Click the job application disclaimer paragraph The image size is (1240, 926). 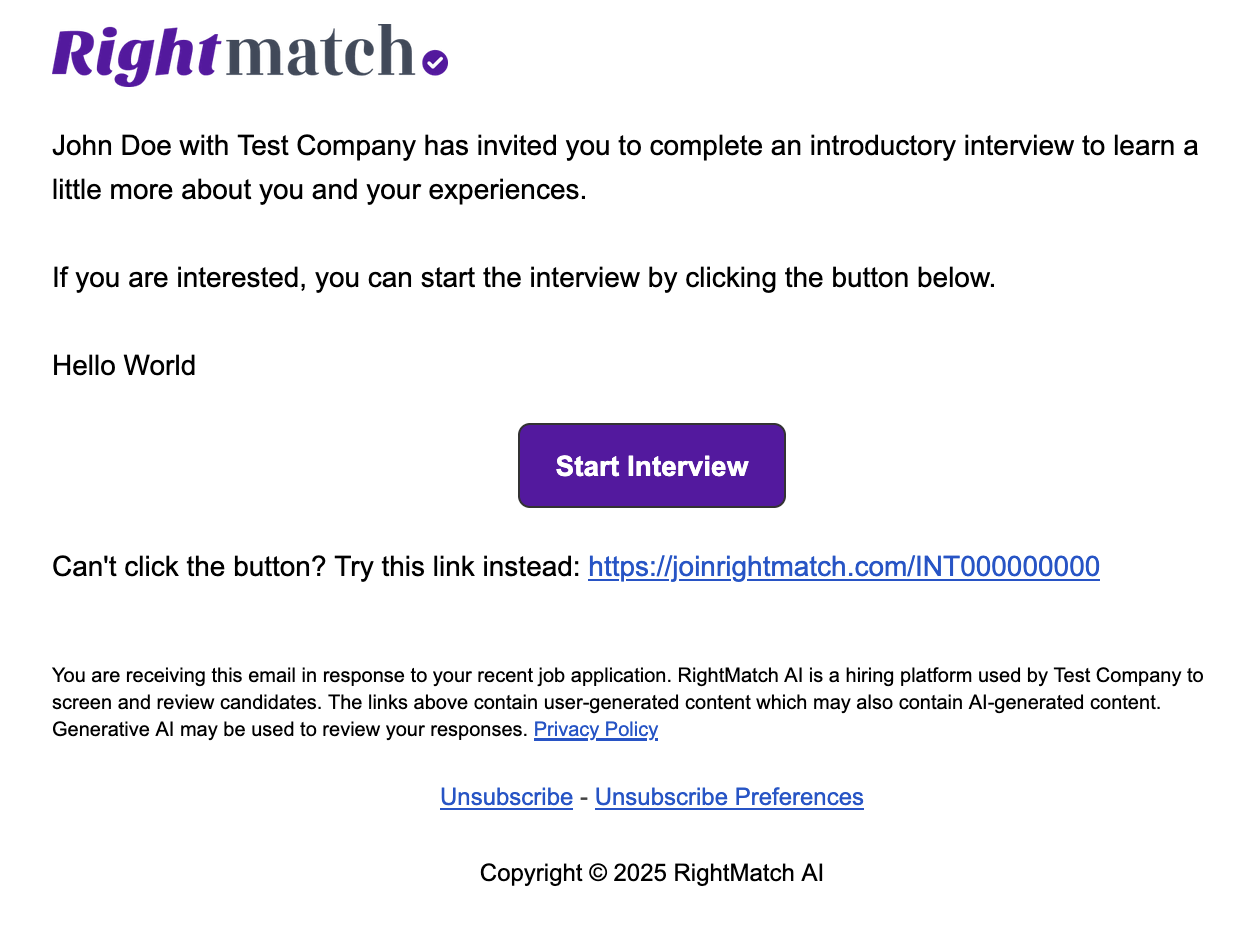(x=628, y=702)
